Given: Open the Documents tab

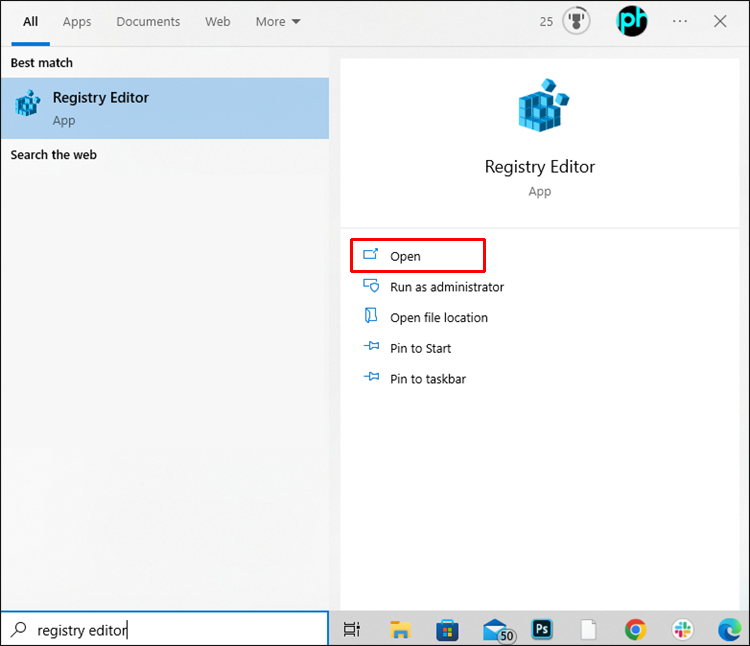Looking at the screenshot, I should click(148, 22).
